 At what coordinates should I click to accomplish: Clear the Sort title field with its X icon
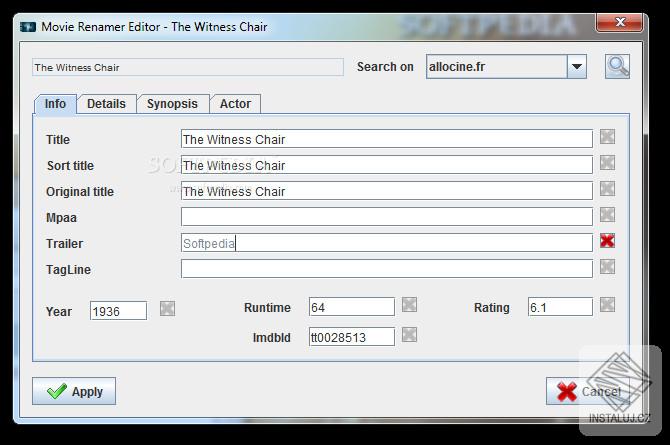(x=607, y=163)
